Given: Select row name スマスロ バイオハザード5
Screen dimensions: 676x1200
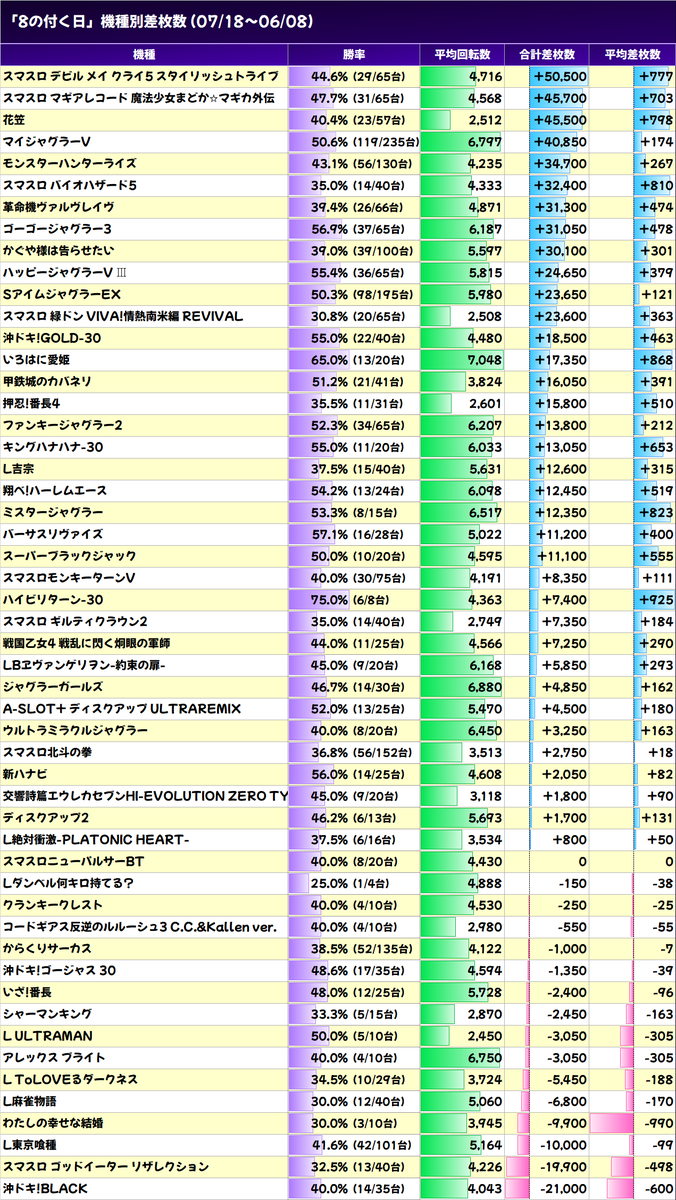Looking at the screenshot, I should tap(70, 185).
